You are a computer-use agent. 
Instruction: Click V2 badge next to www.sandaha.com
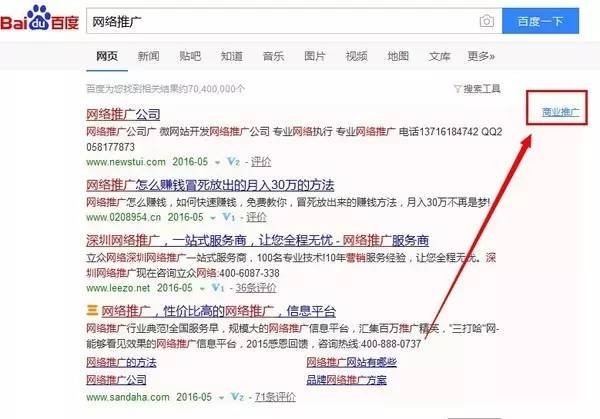(237, 397)
